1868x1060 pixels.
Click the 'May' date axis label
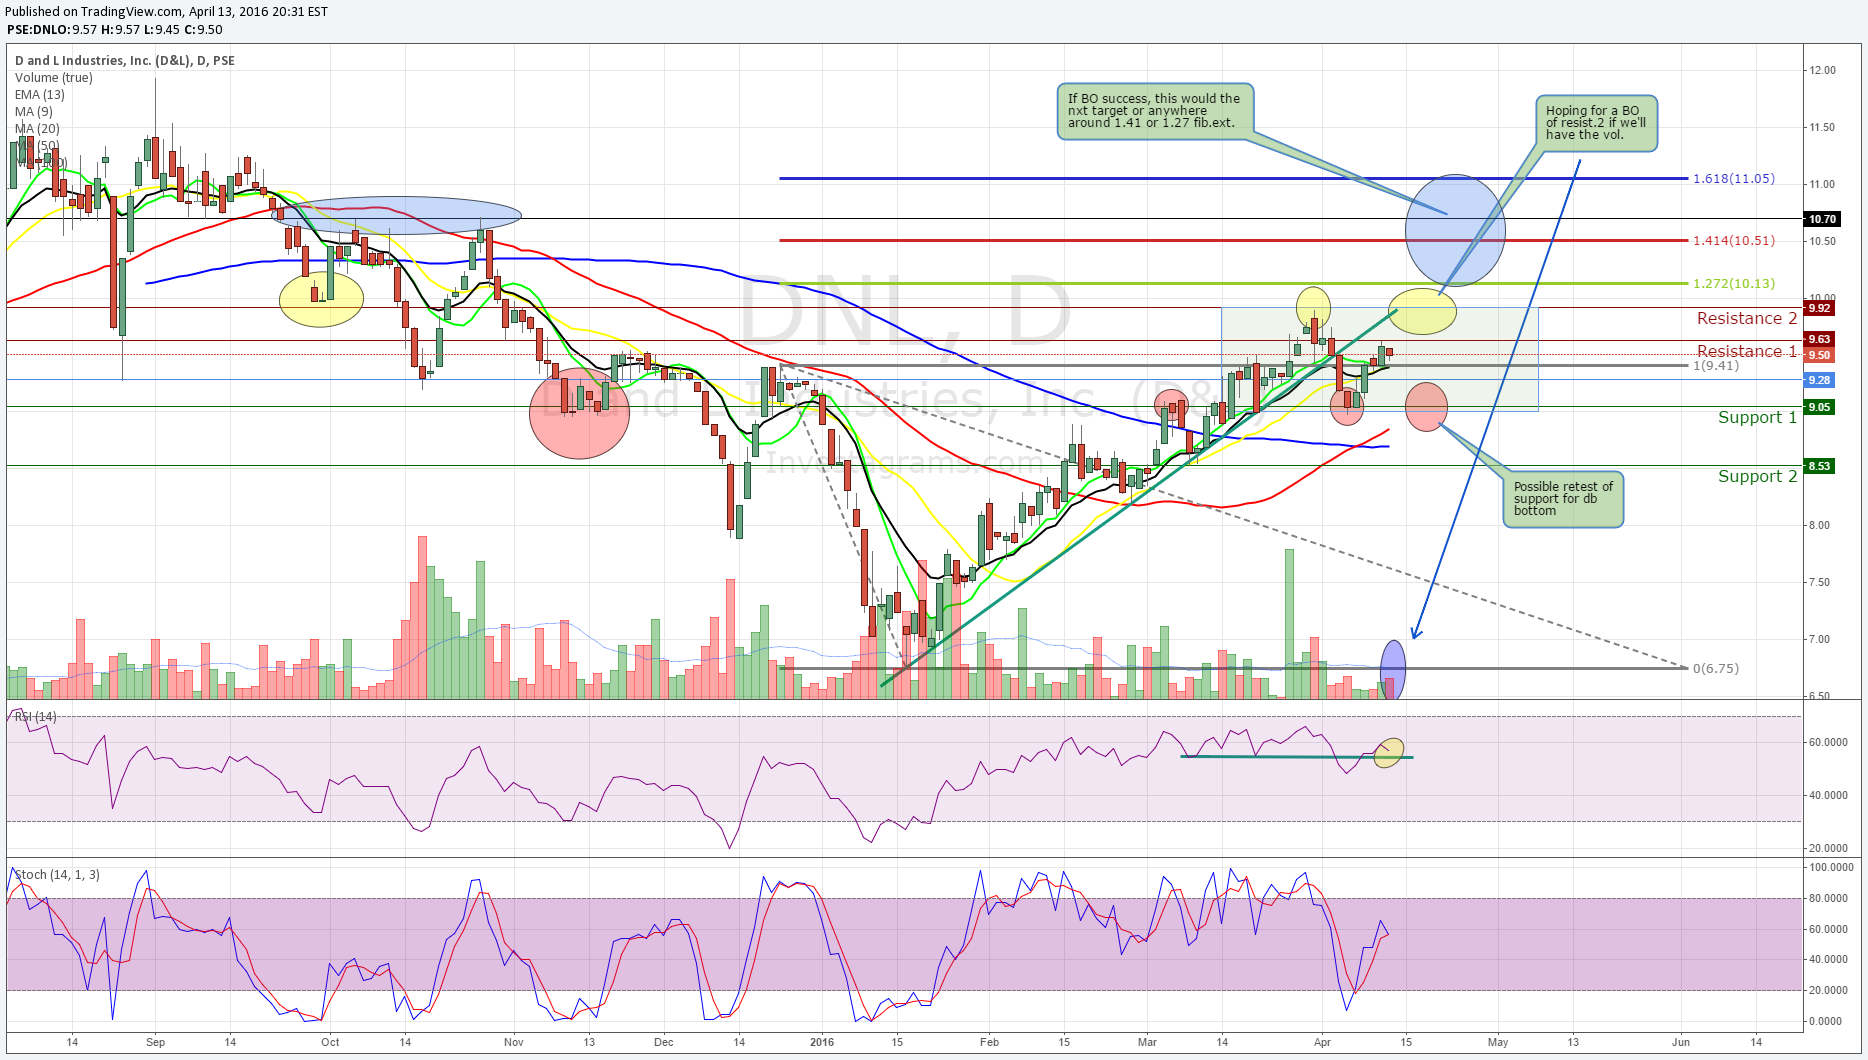click(1498, 1042)
